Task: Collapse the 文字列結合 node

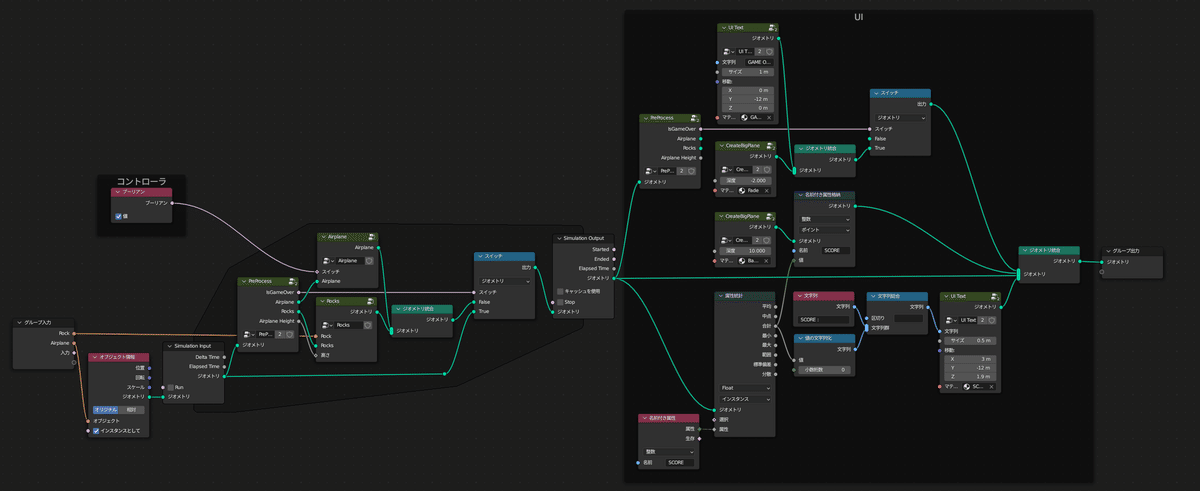Action: pos(872,296)
